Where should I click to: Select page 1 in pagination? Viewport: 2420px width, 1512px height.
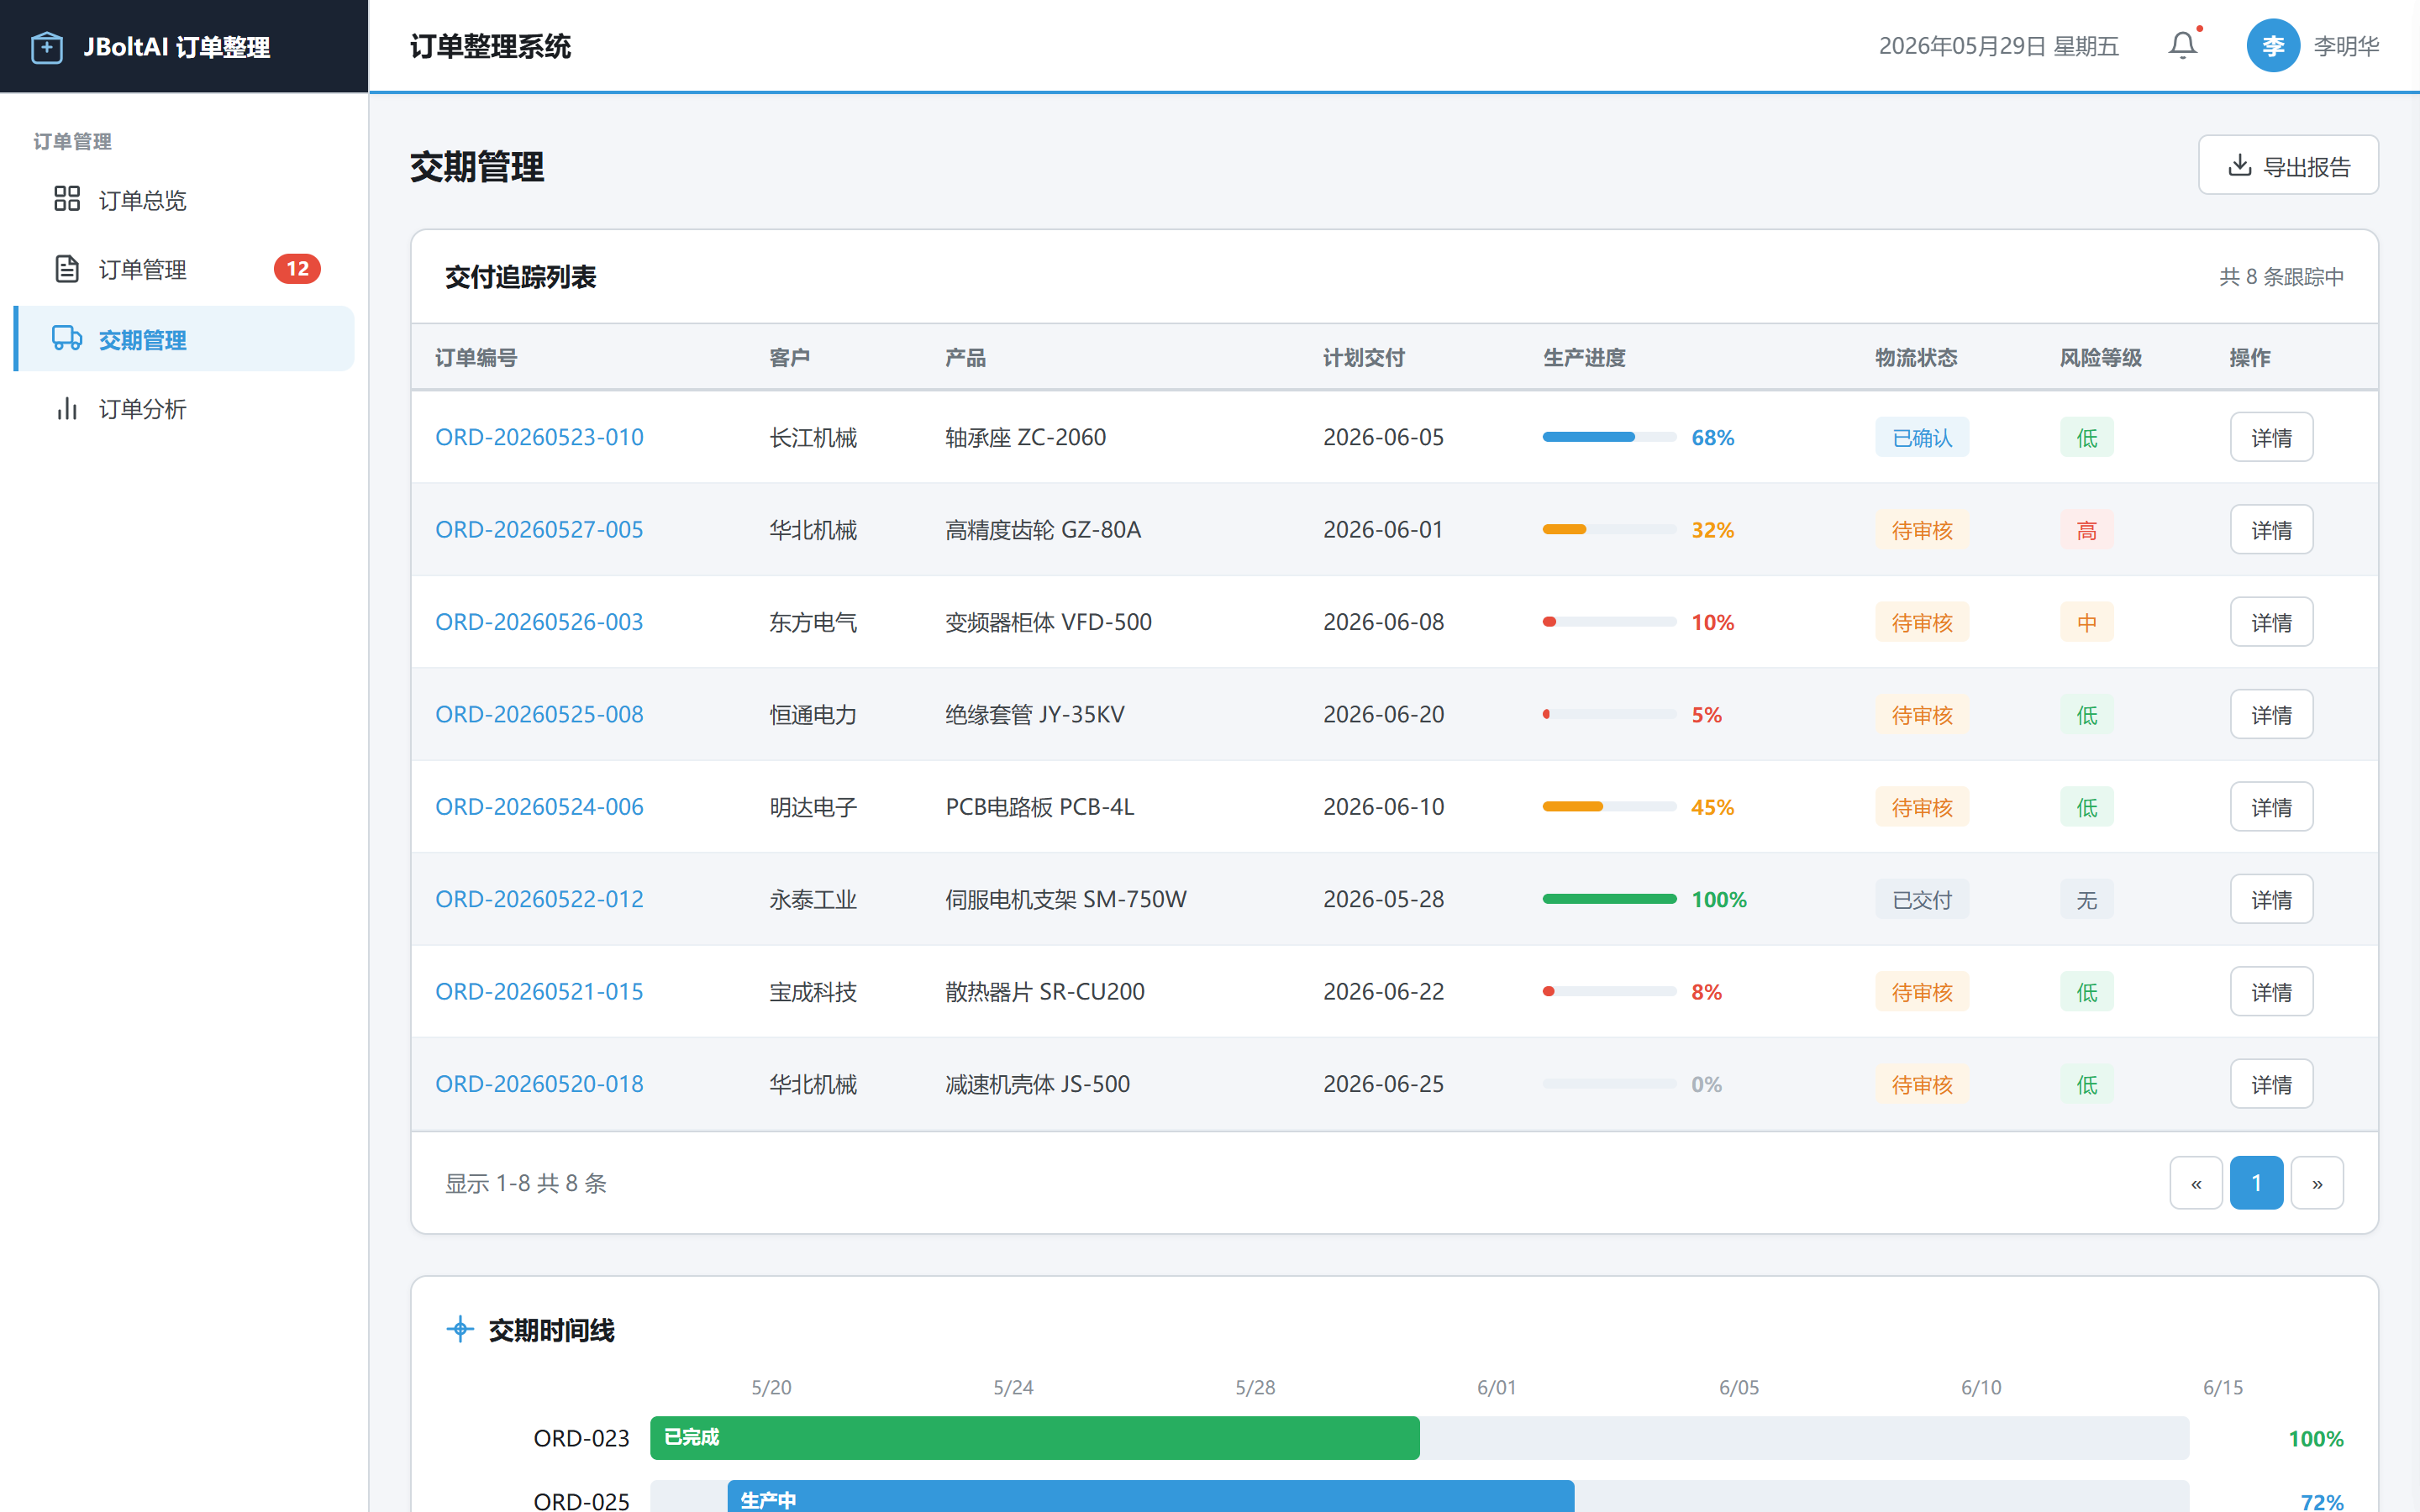2256,1183
